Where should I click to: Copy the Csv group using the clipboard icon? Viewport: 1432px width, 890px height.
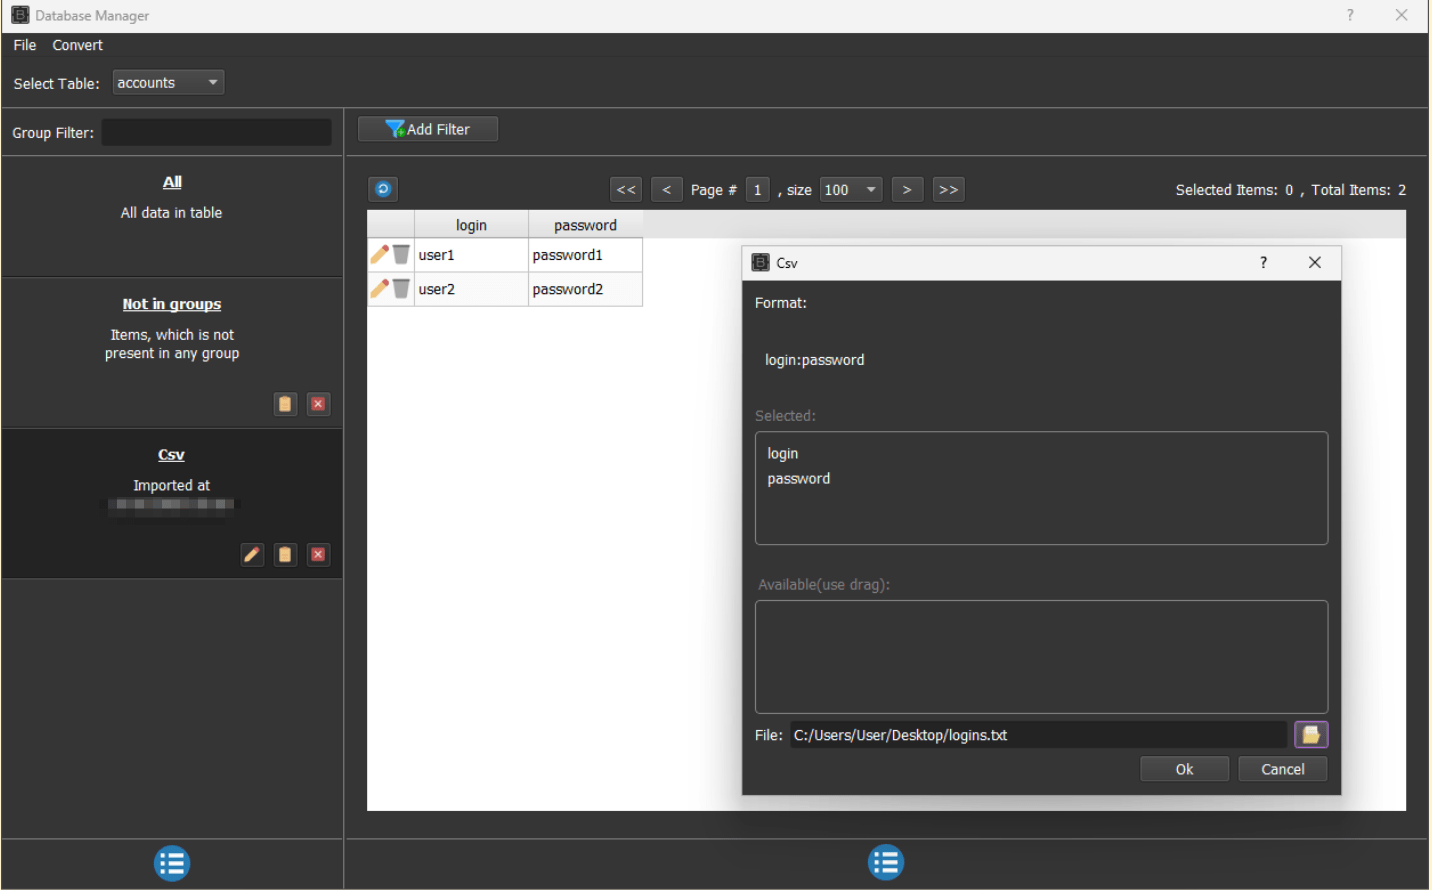click(285, 554)
